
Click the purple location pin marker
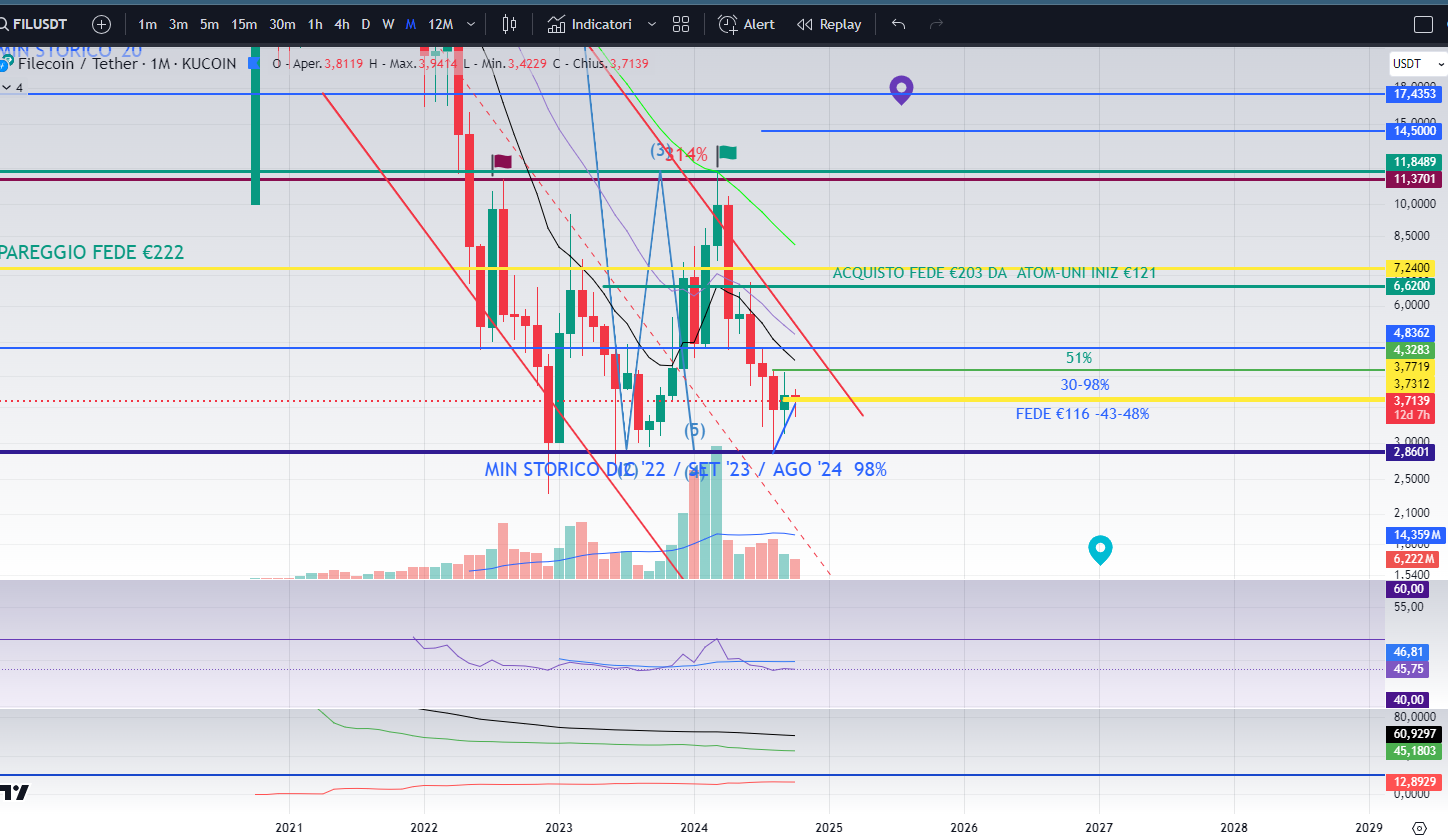click(901, 90)
